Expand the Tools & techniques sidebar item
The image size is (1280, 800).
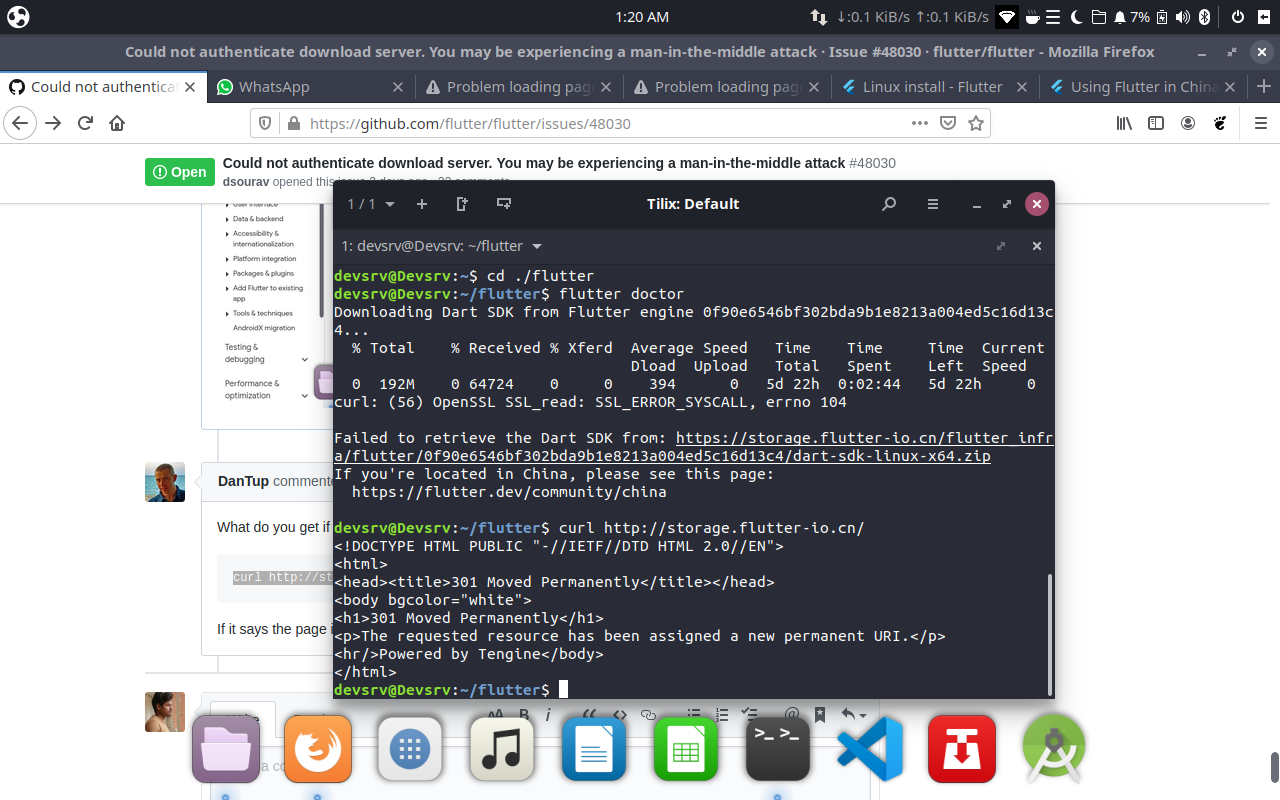227,313
